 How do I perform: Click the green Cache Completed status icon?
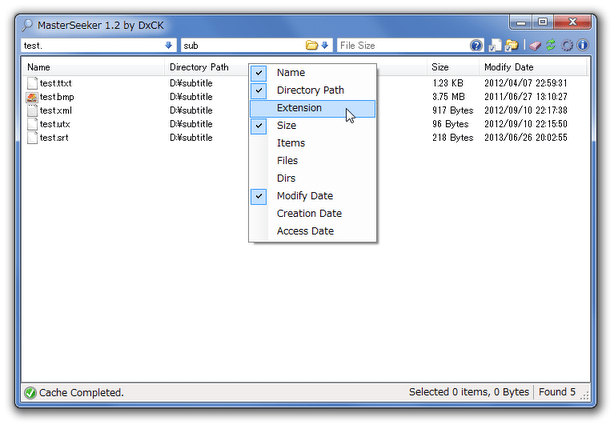[x=30, y=392]
